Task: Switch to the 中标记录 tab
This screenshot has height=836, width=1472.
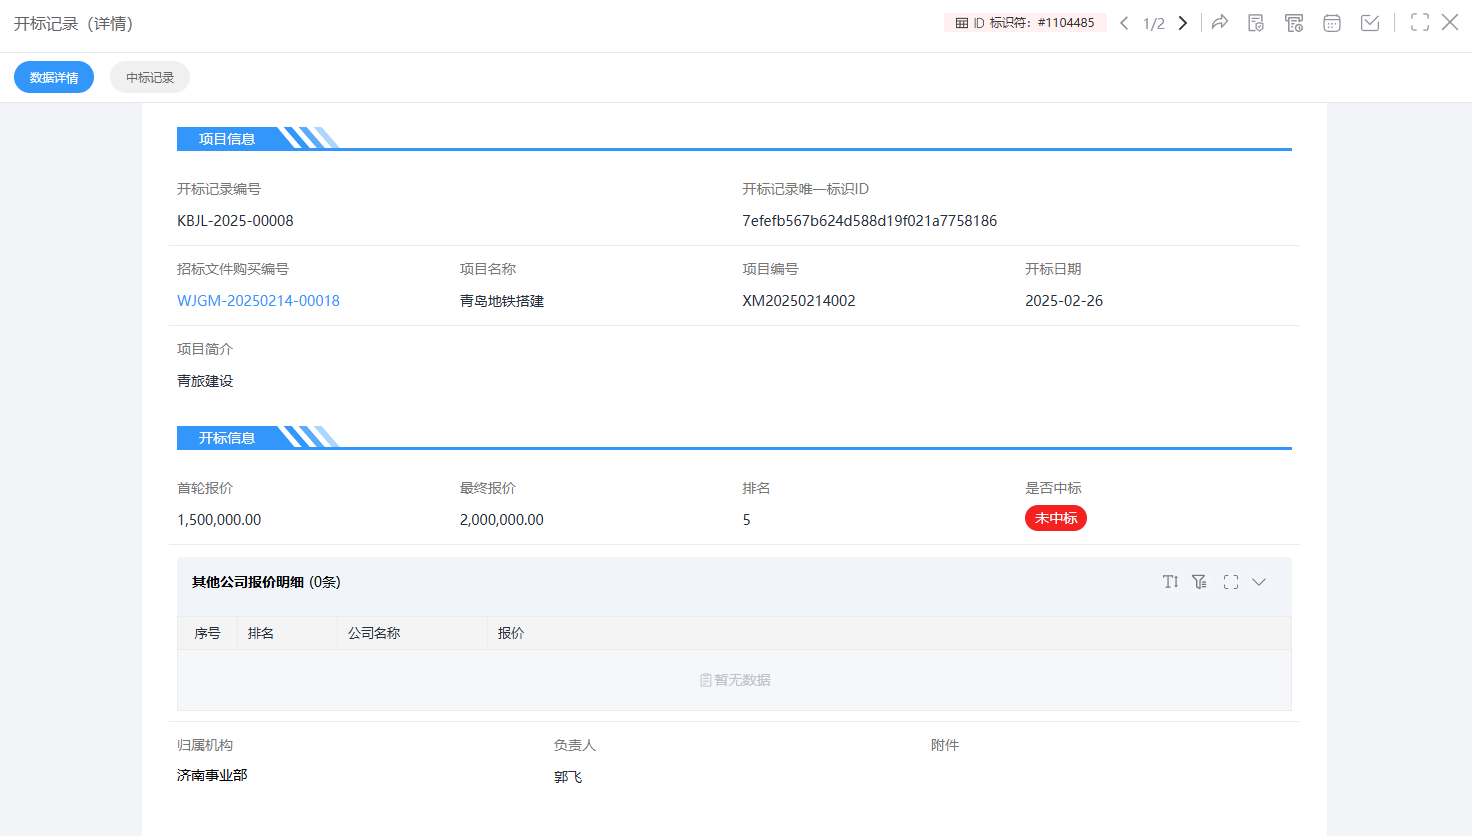Action: click(150, 78)
